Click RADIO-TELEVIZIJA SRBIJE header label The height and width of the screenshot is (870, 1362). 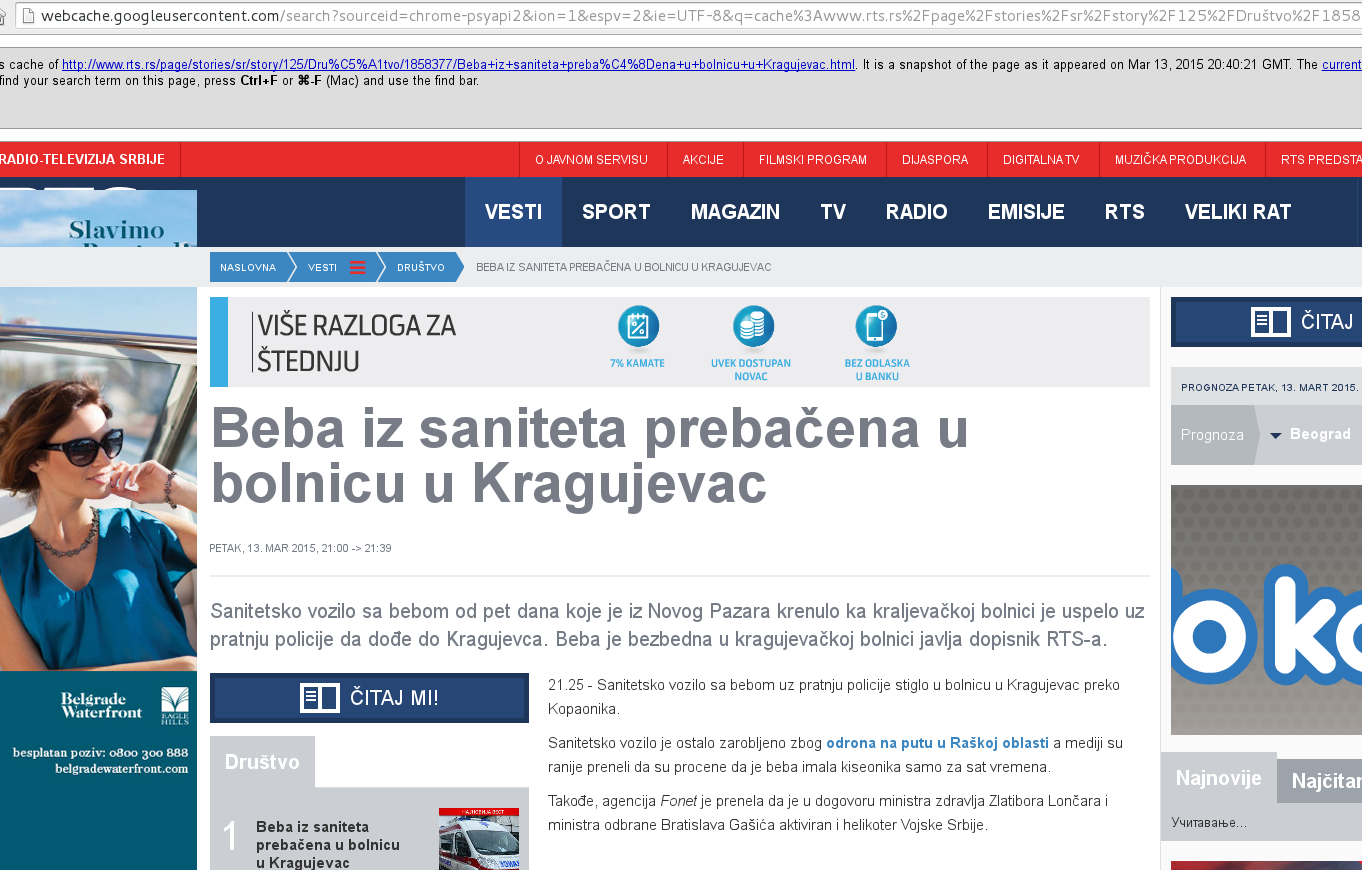click(x=82, y=160)
